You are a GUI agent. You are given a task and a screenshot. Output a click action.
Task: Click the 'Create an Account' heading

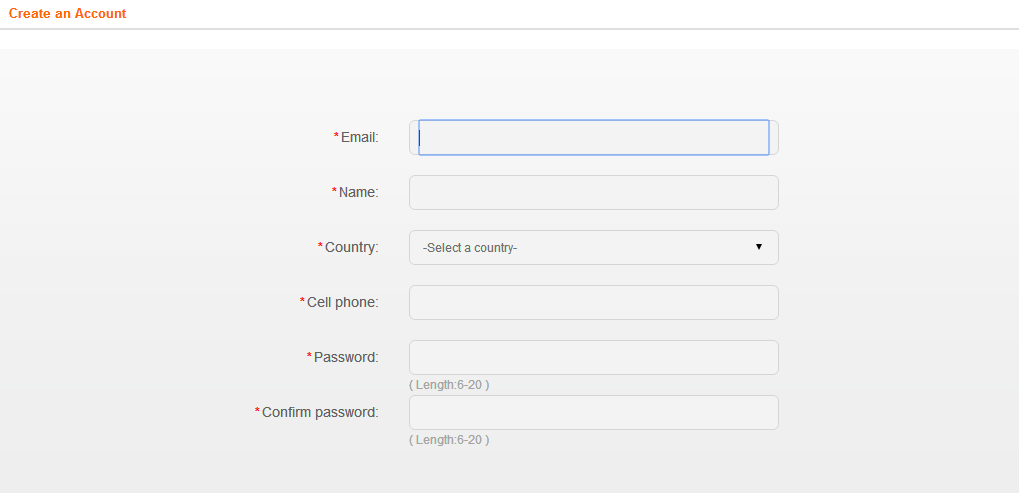tap(68, 13)
